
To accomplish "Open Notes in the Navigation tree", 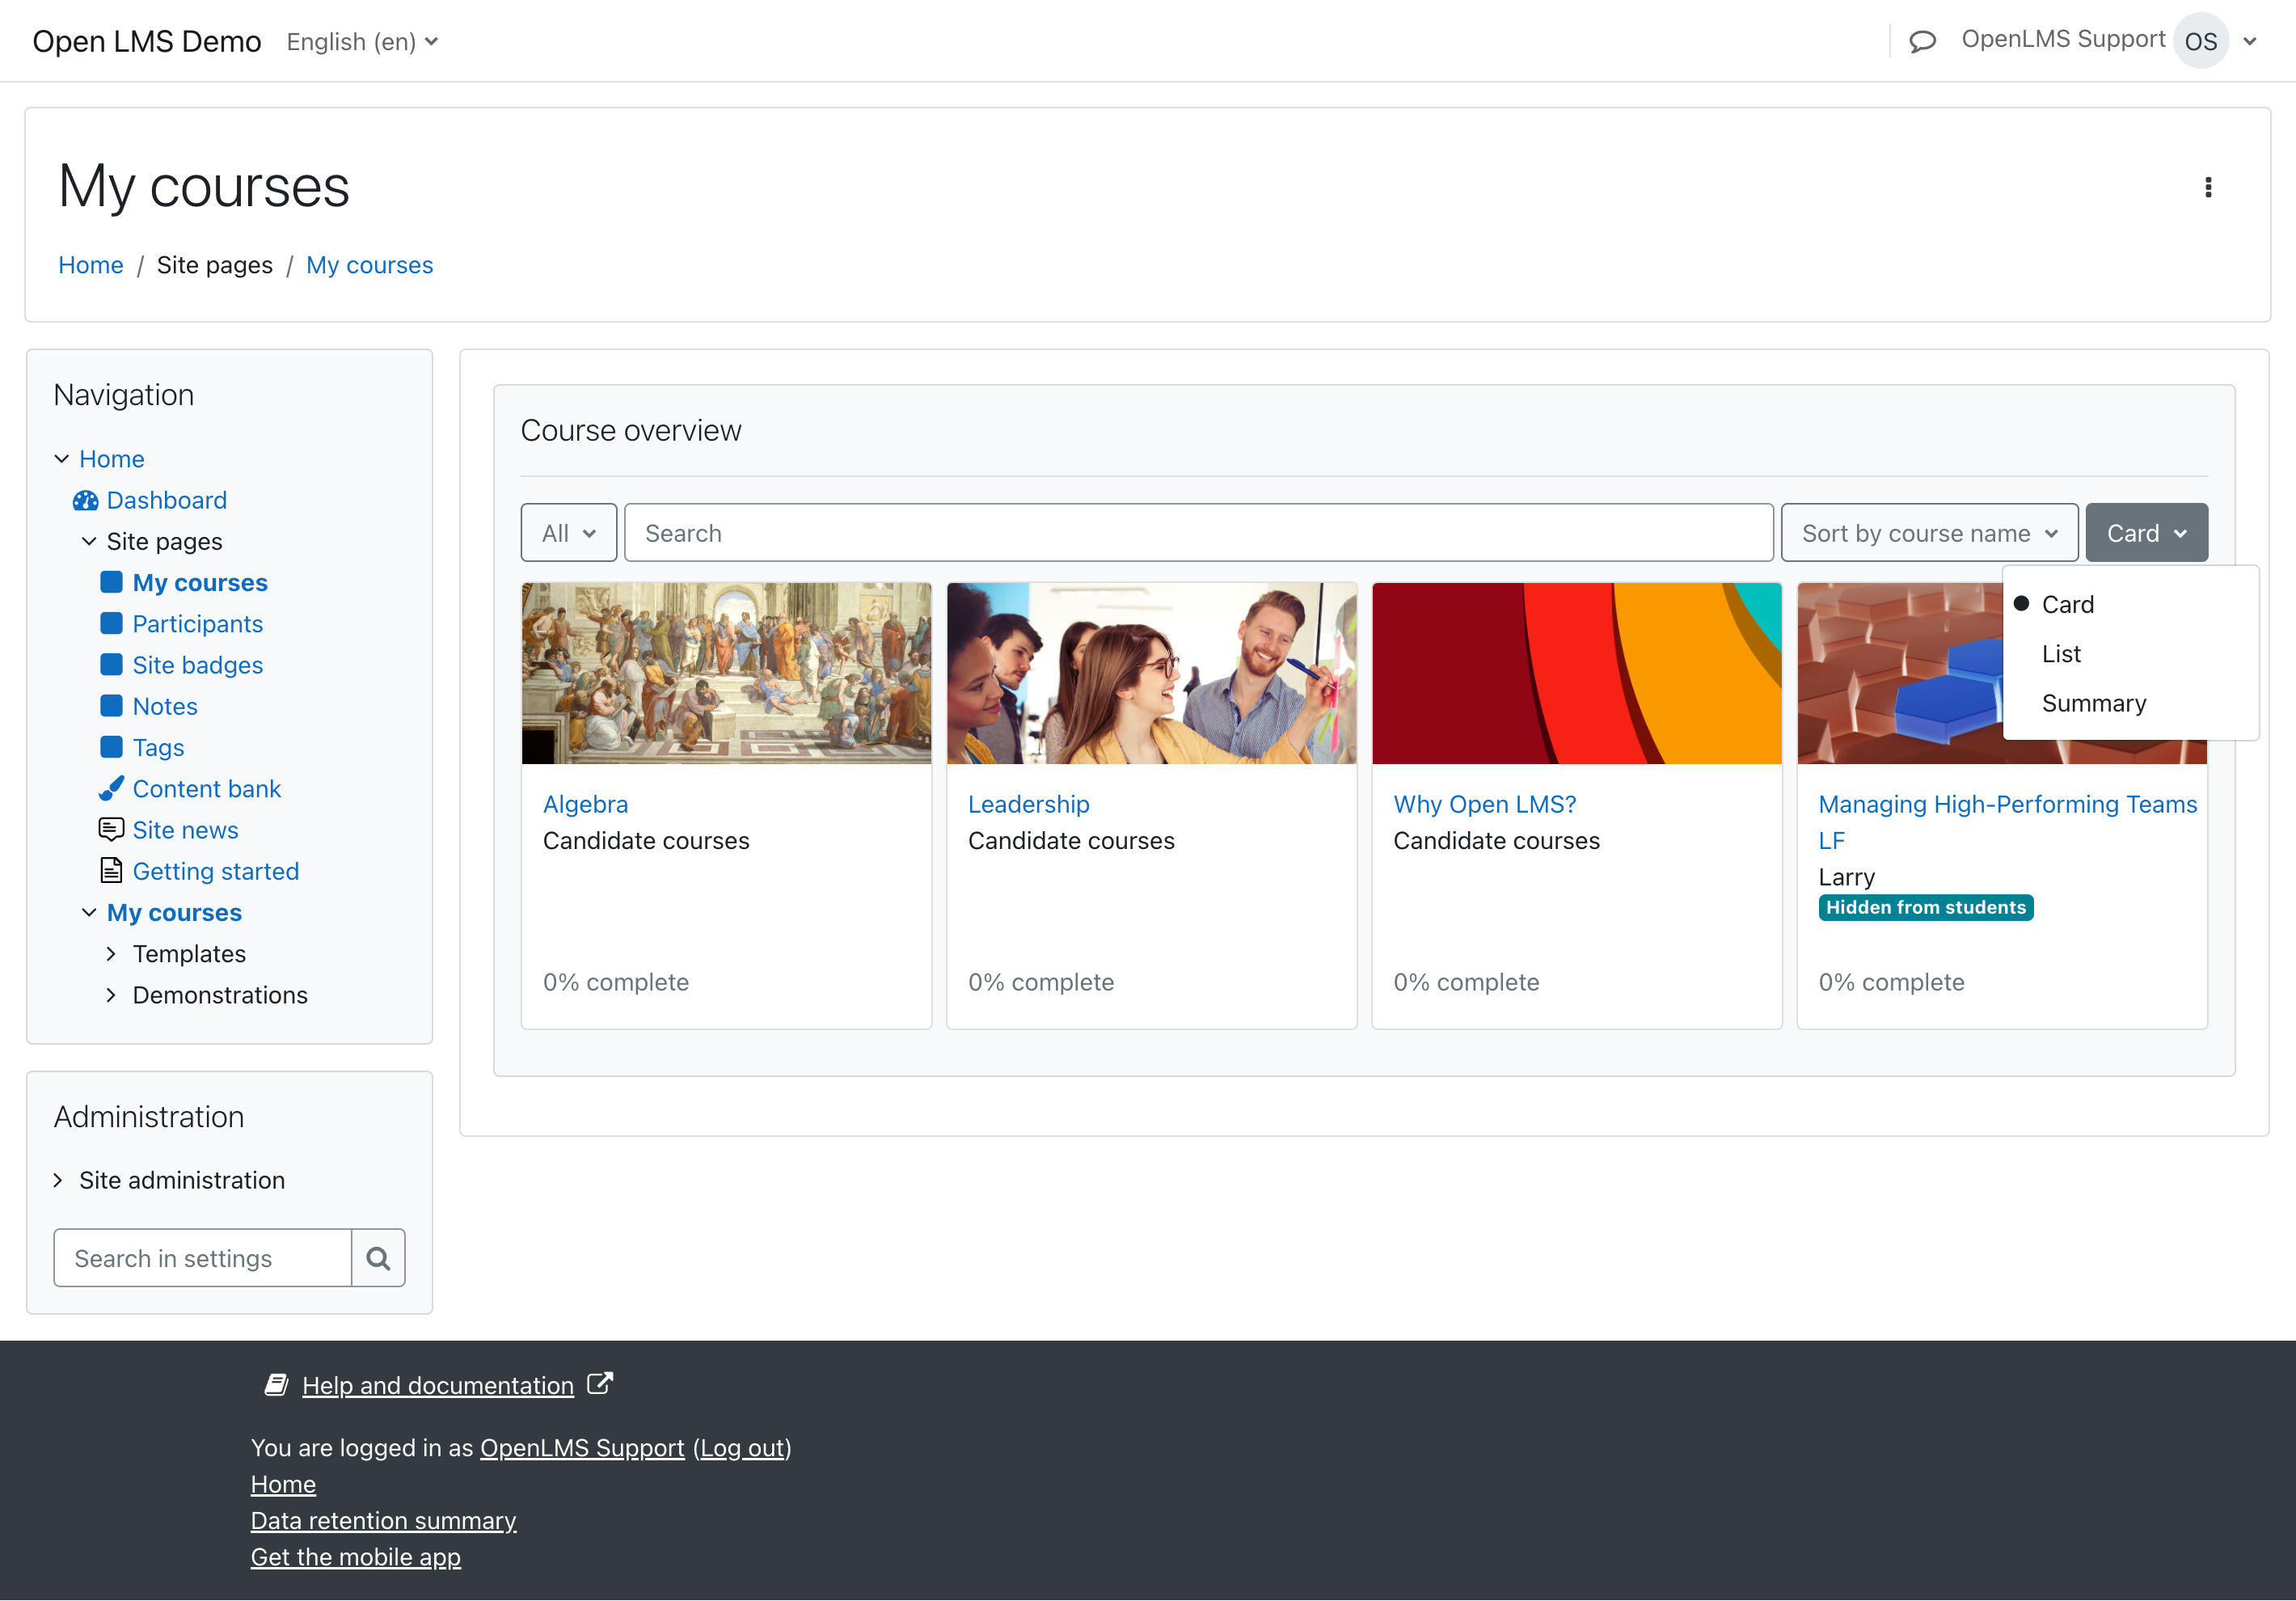I will coord(165,705).
